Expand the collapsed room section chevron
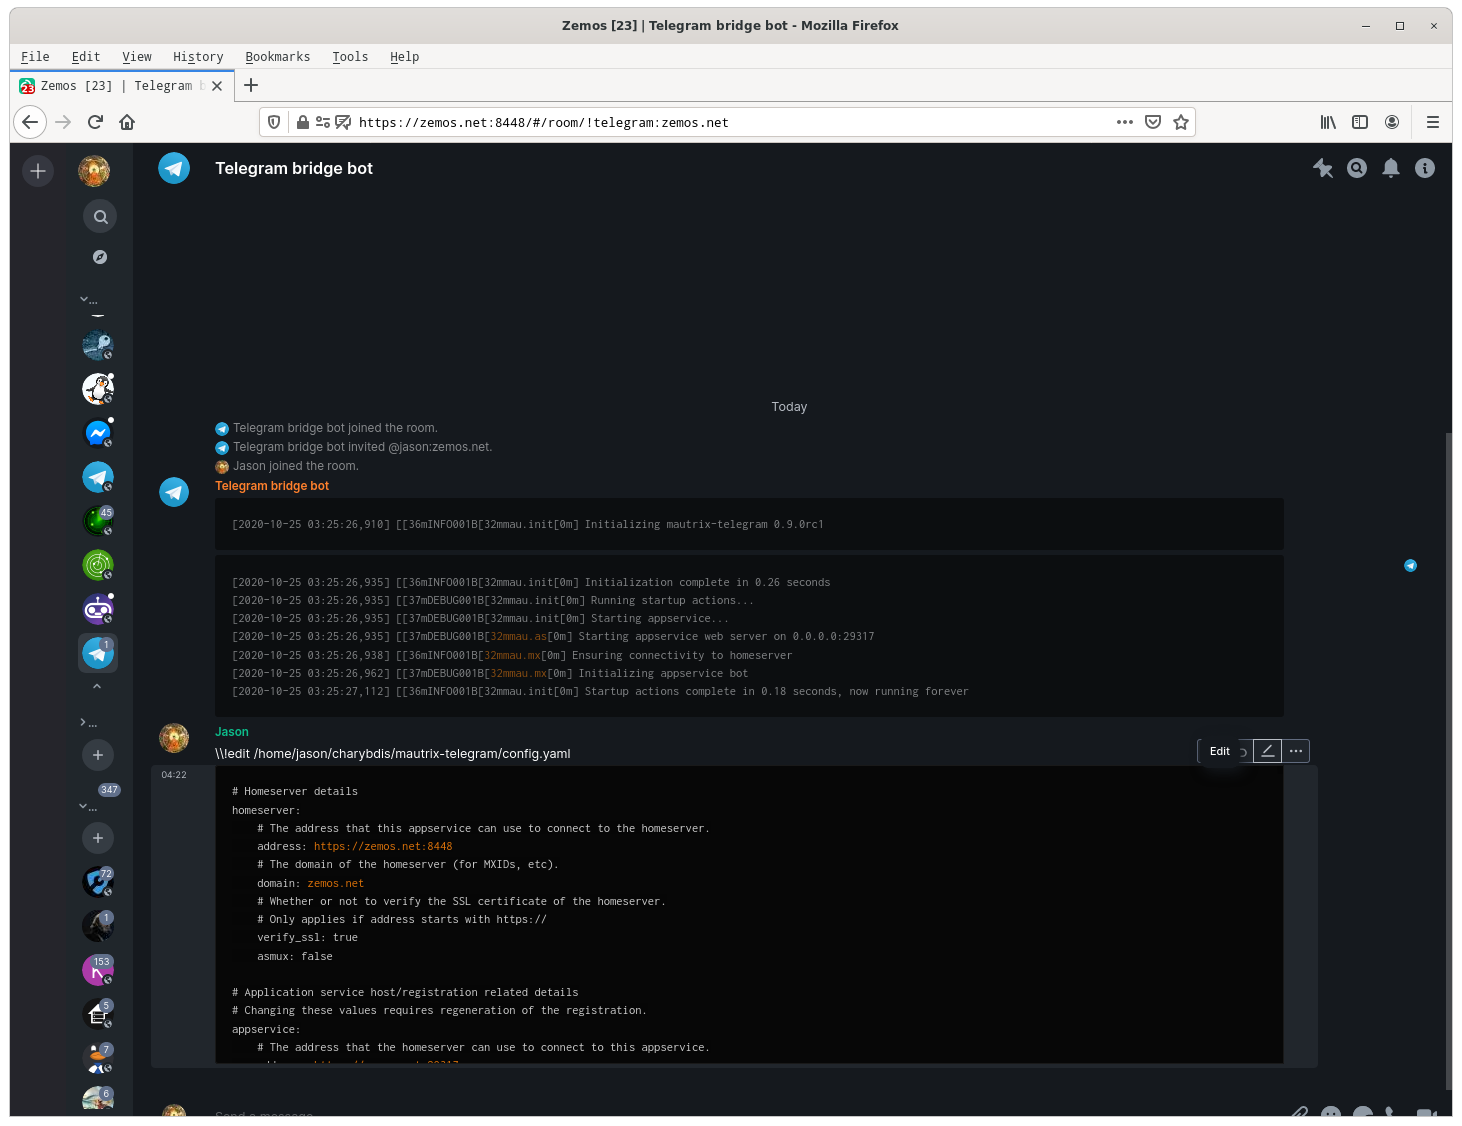 [x=84, y=721]
